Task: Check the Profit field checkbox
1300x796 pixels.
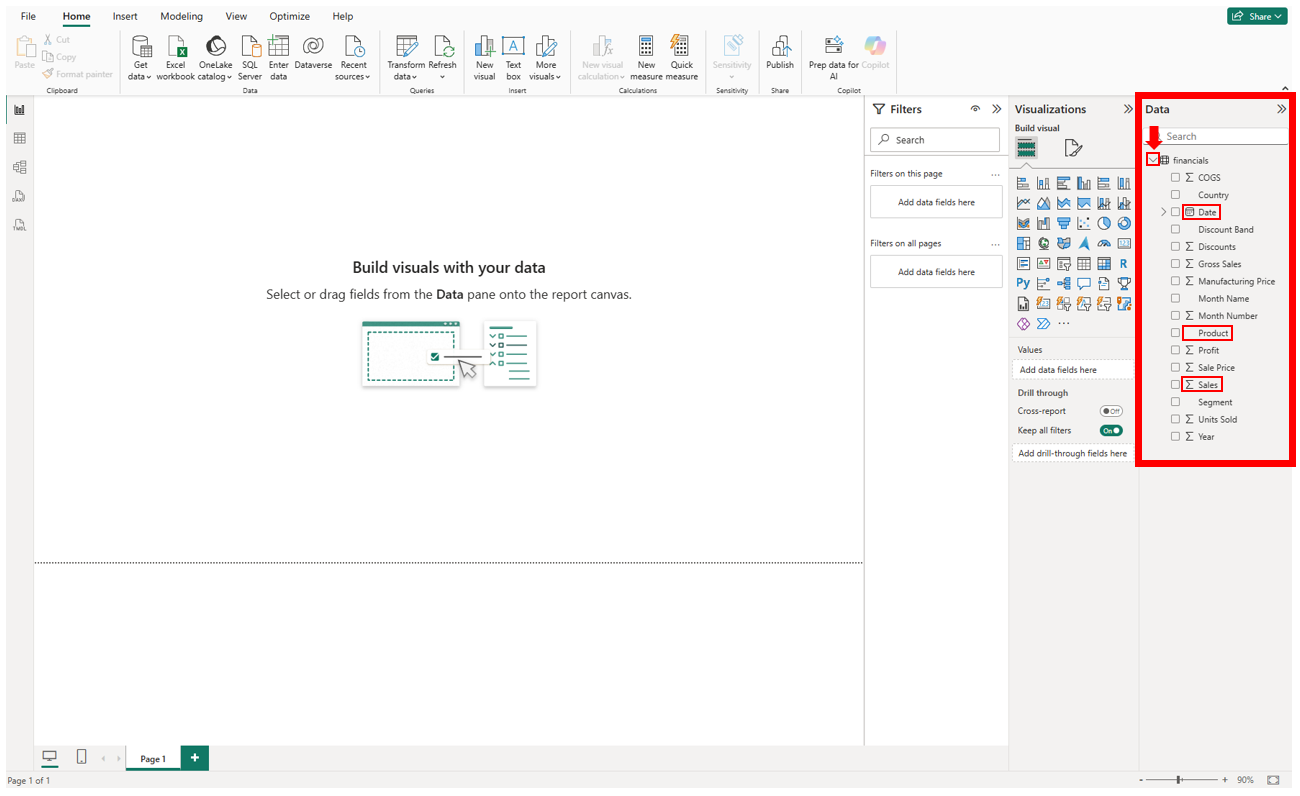Action: [1175, 350]
